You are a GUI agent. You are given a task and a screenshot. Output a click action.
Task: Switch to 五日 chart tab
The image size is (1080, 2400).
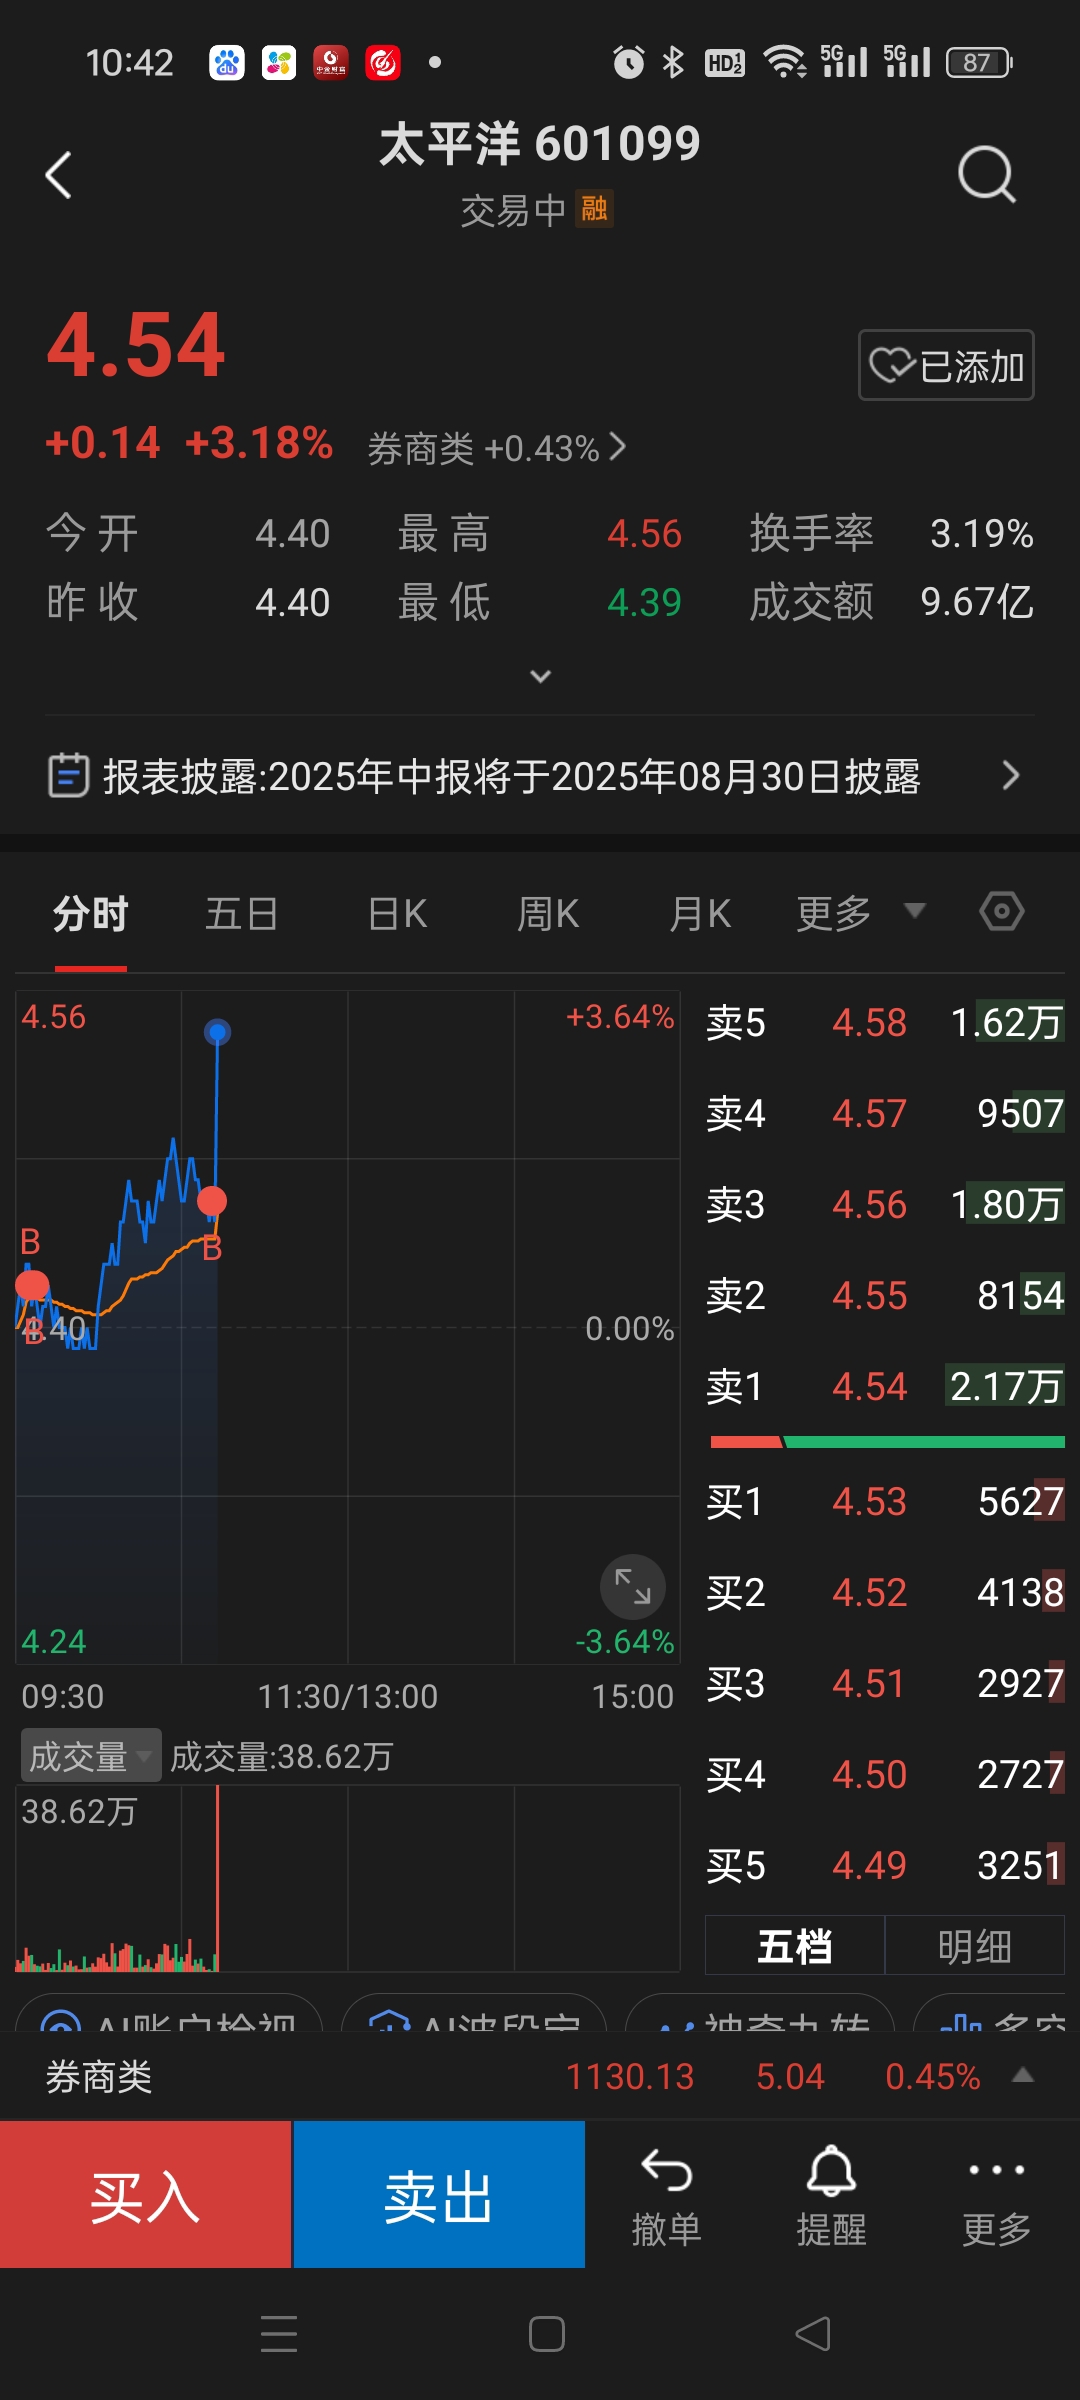(241, 914)
